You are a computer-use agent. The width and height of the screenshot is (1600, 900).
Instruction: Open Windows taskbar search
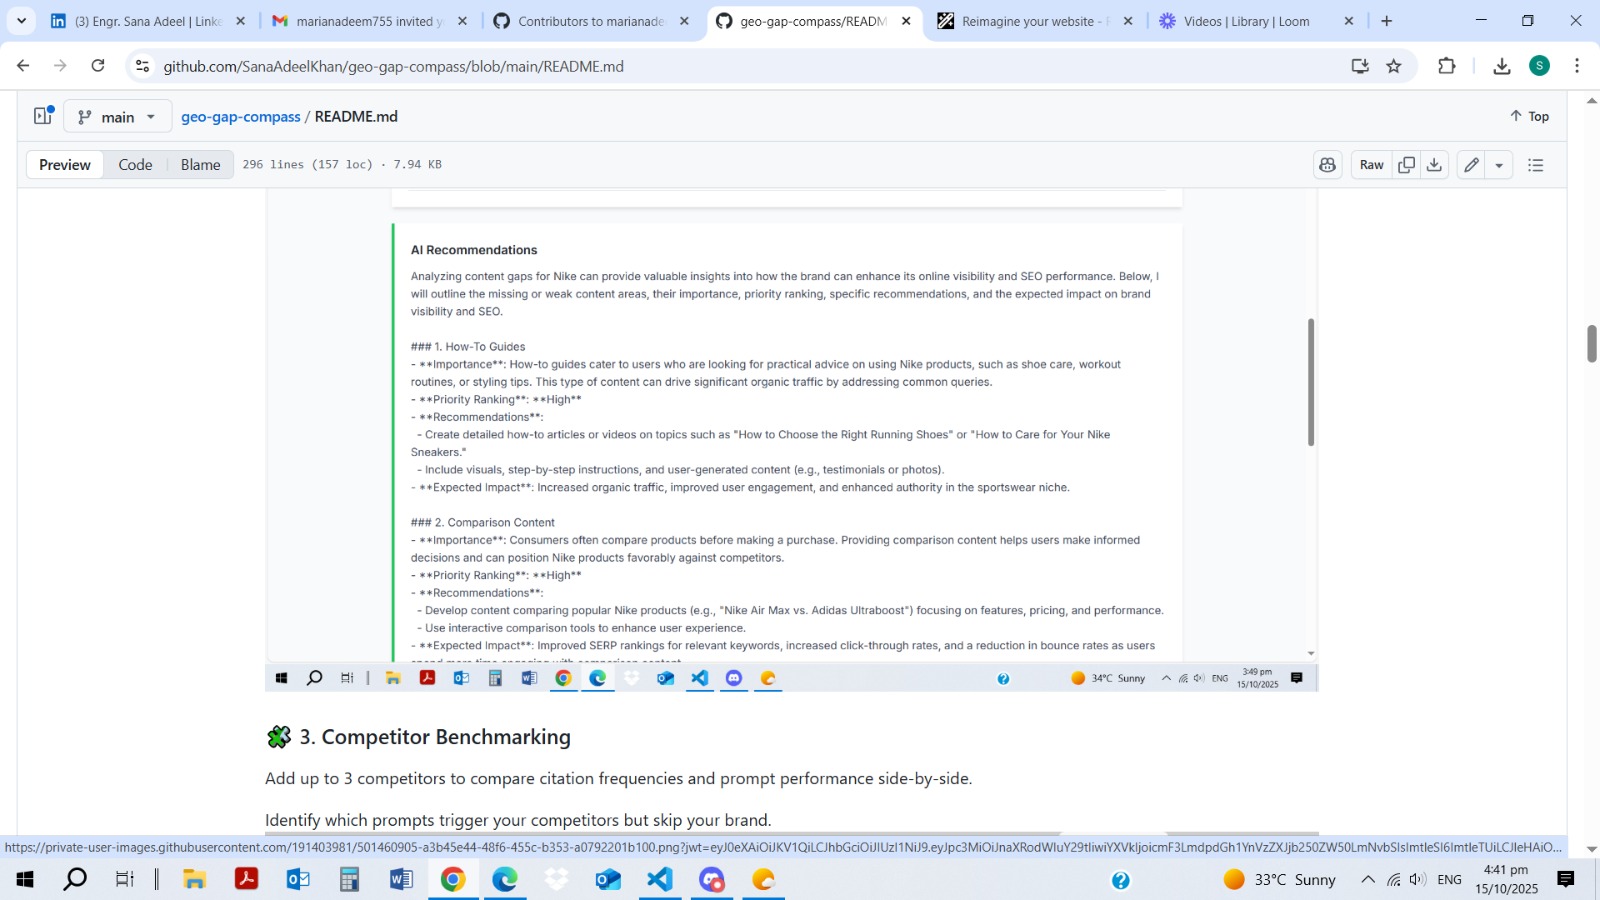pyautogui.click(x=75, y=879)
